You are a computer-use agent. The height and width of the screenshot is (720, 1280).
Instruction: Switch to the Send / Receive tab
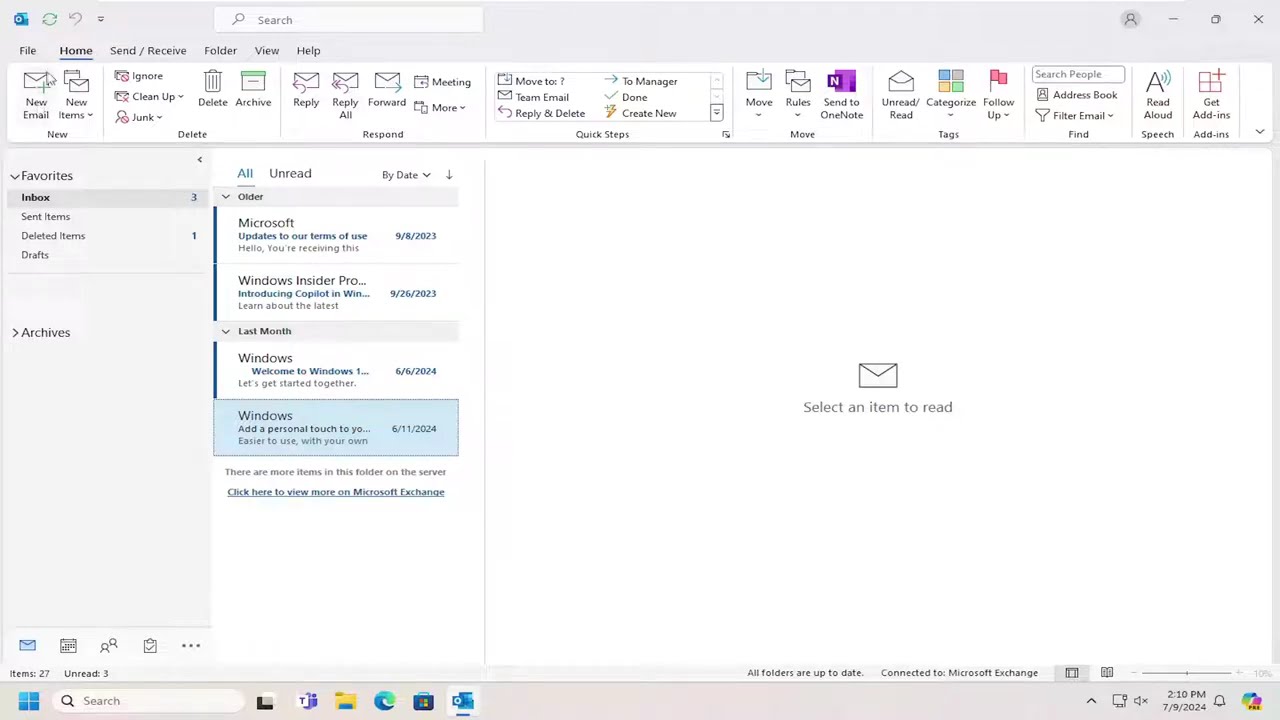pos(148,50)
